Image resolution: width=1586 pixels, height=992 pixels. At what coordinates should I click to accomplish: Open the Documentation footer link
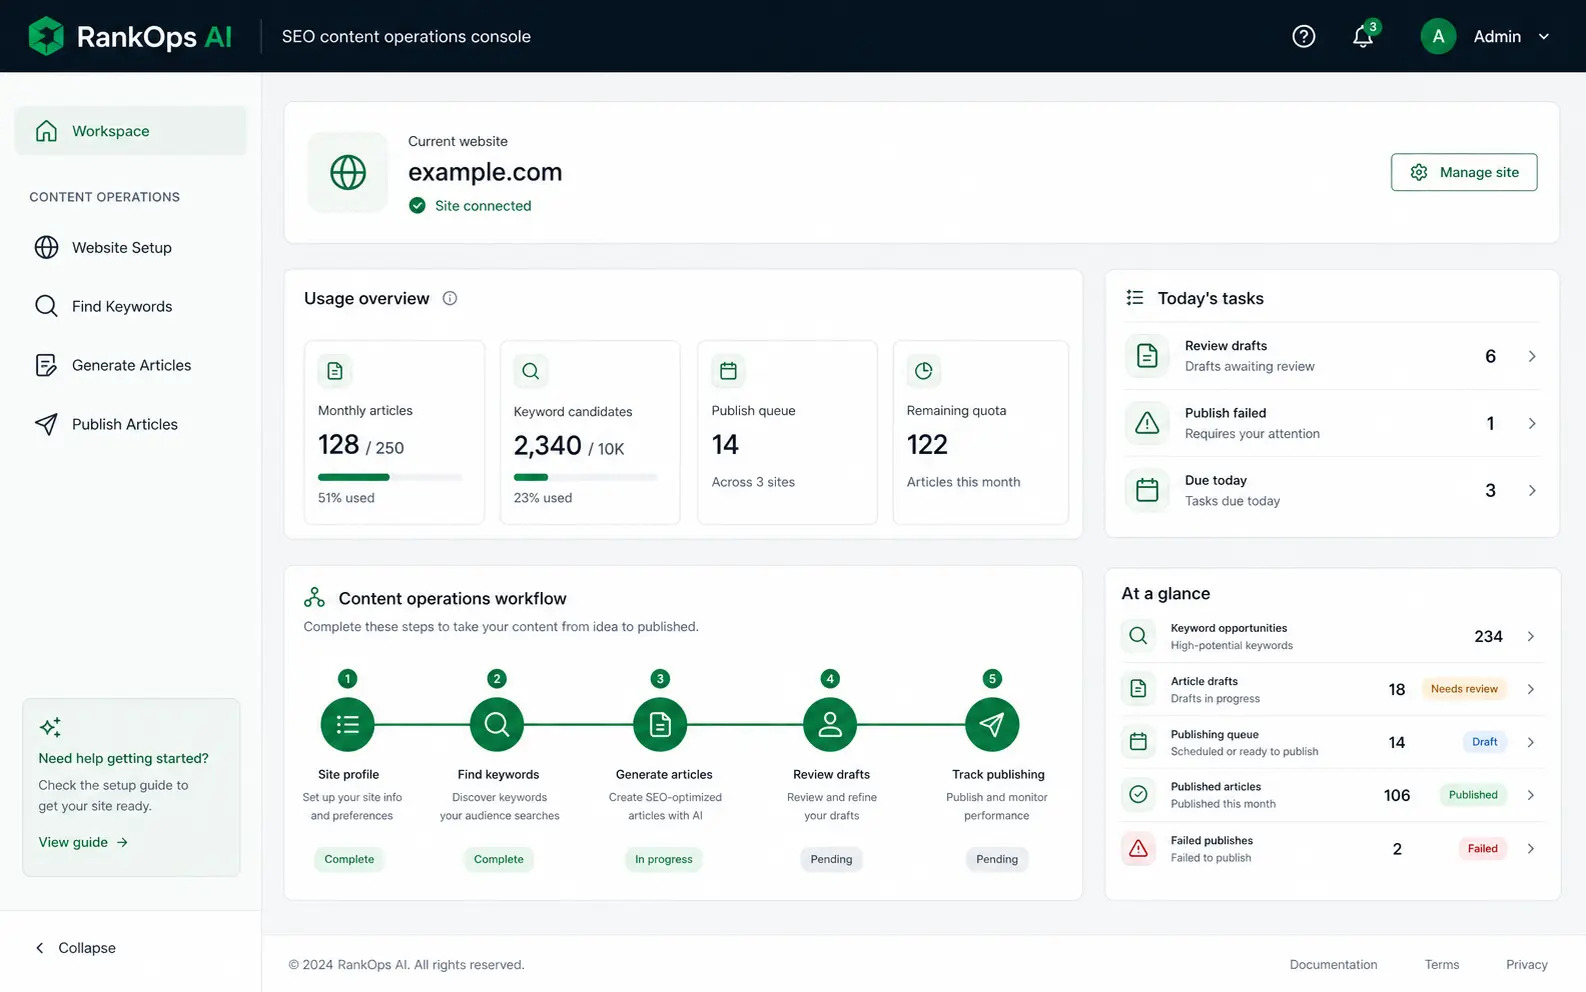[x=1333, y=964]
